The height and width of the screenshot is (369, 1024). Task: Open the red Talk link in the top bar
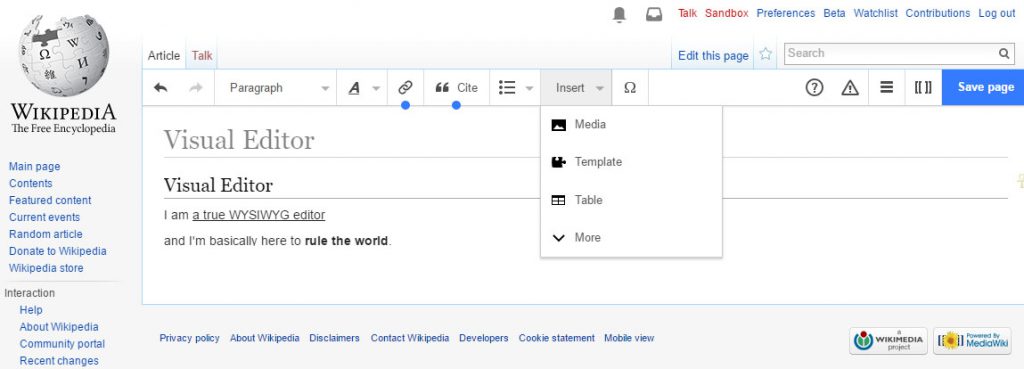point(687,13)
